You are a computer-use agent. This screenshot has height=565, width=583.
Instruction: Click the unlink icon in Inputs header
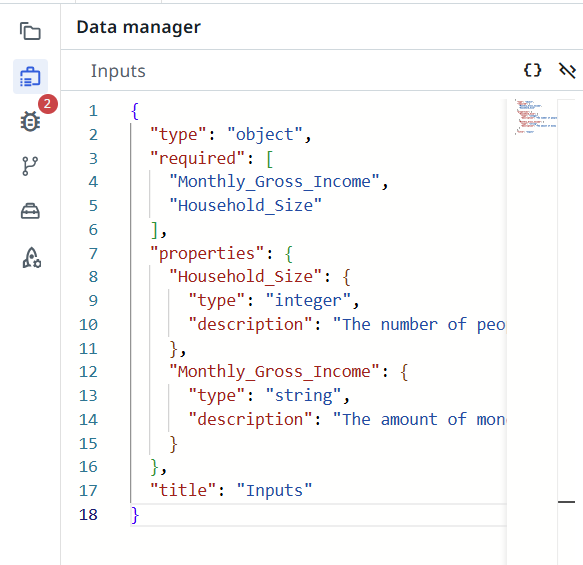click(567, 70)
